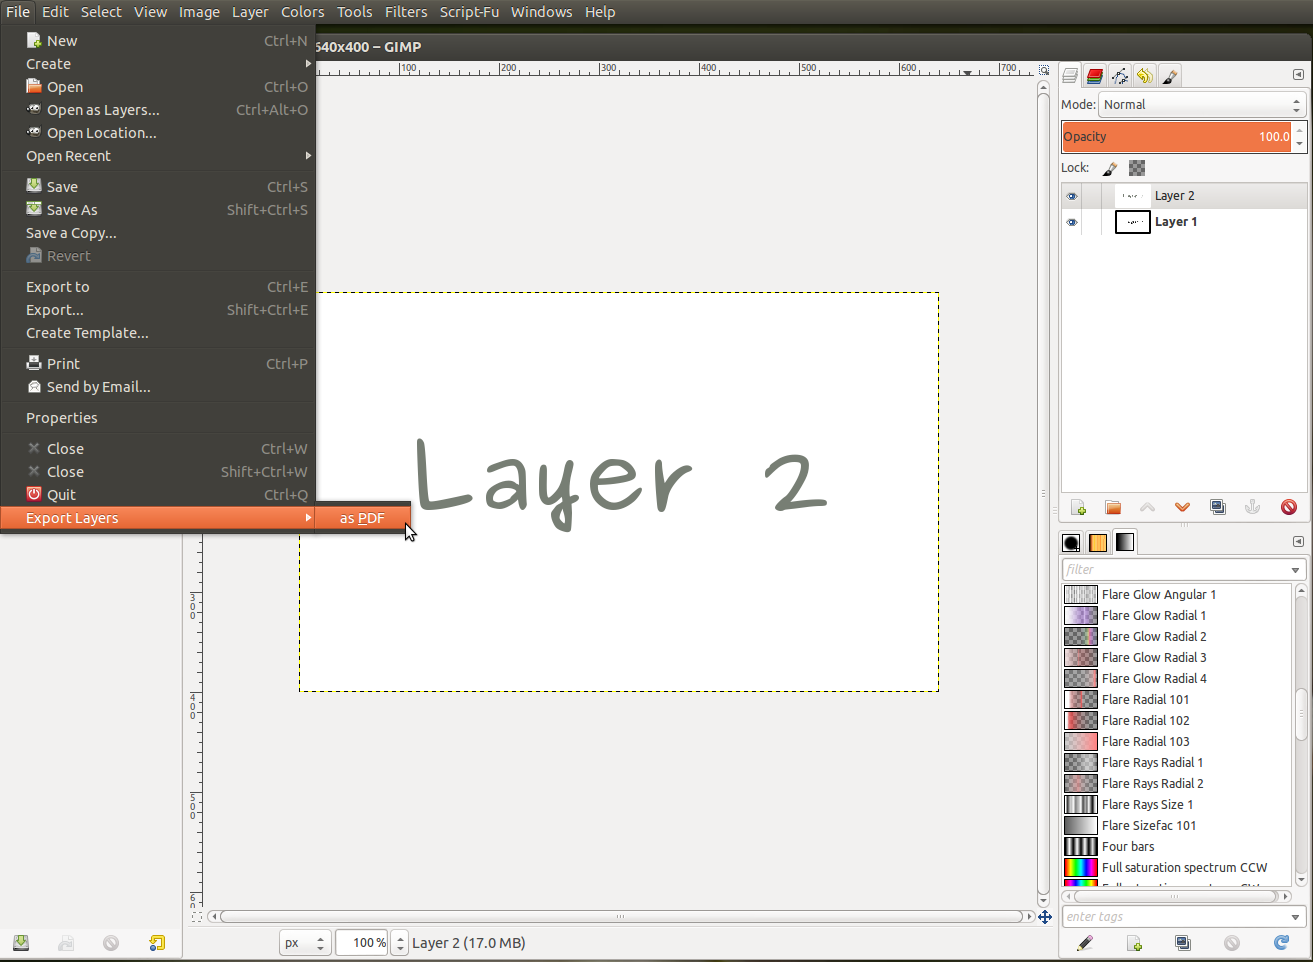Open the Gradients tab
Screen dimensions: 1313x962
click(1125, 542)
